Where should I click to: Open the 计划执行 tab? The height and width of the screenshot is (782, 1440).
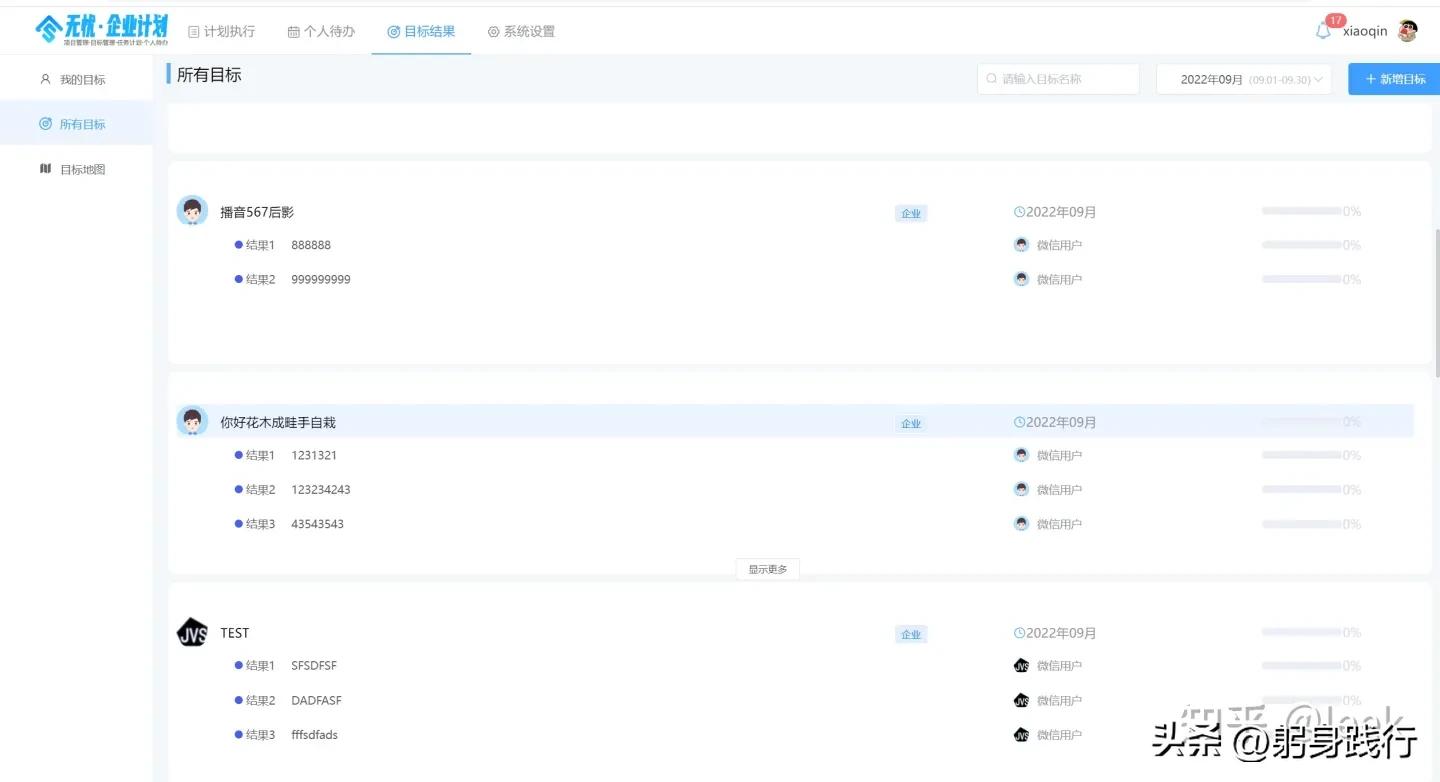(x=221, y=31)
